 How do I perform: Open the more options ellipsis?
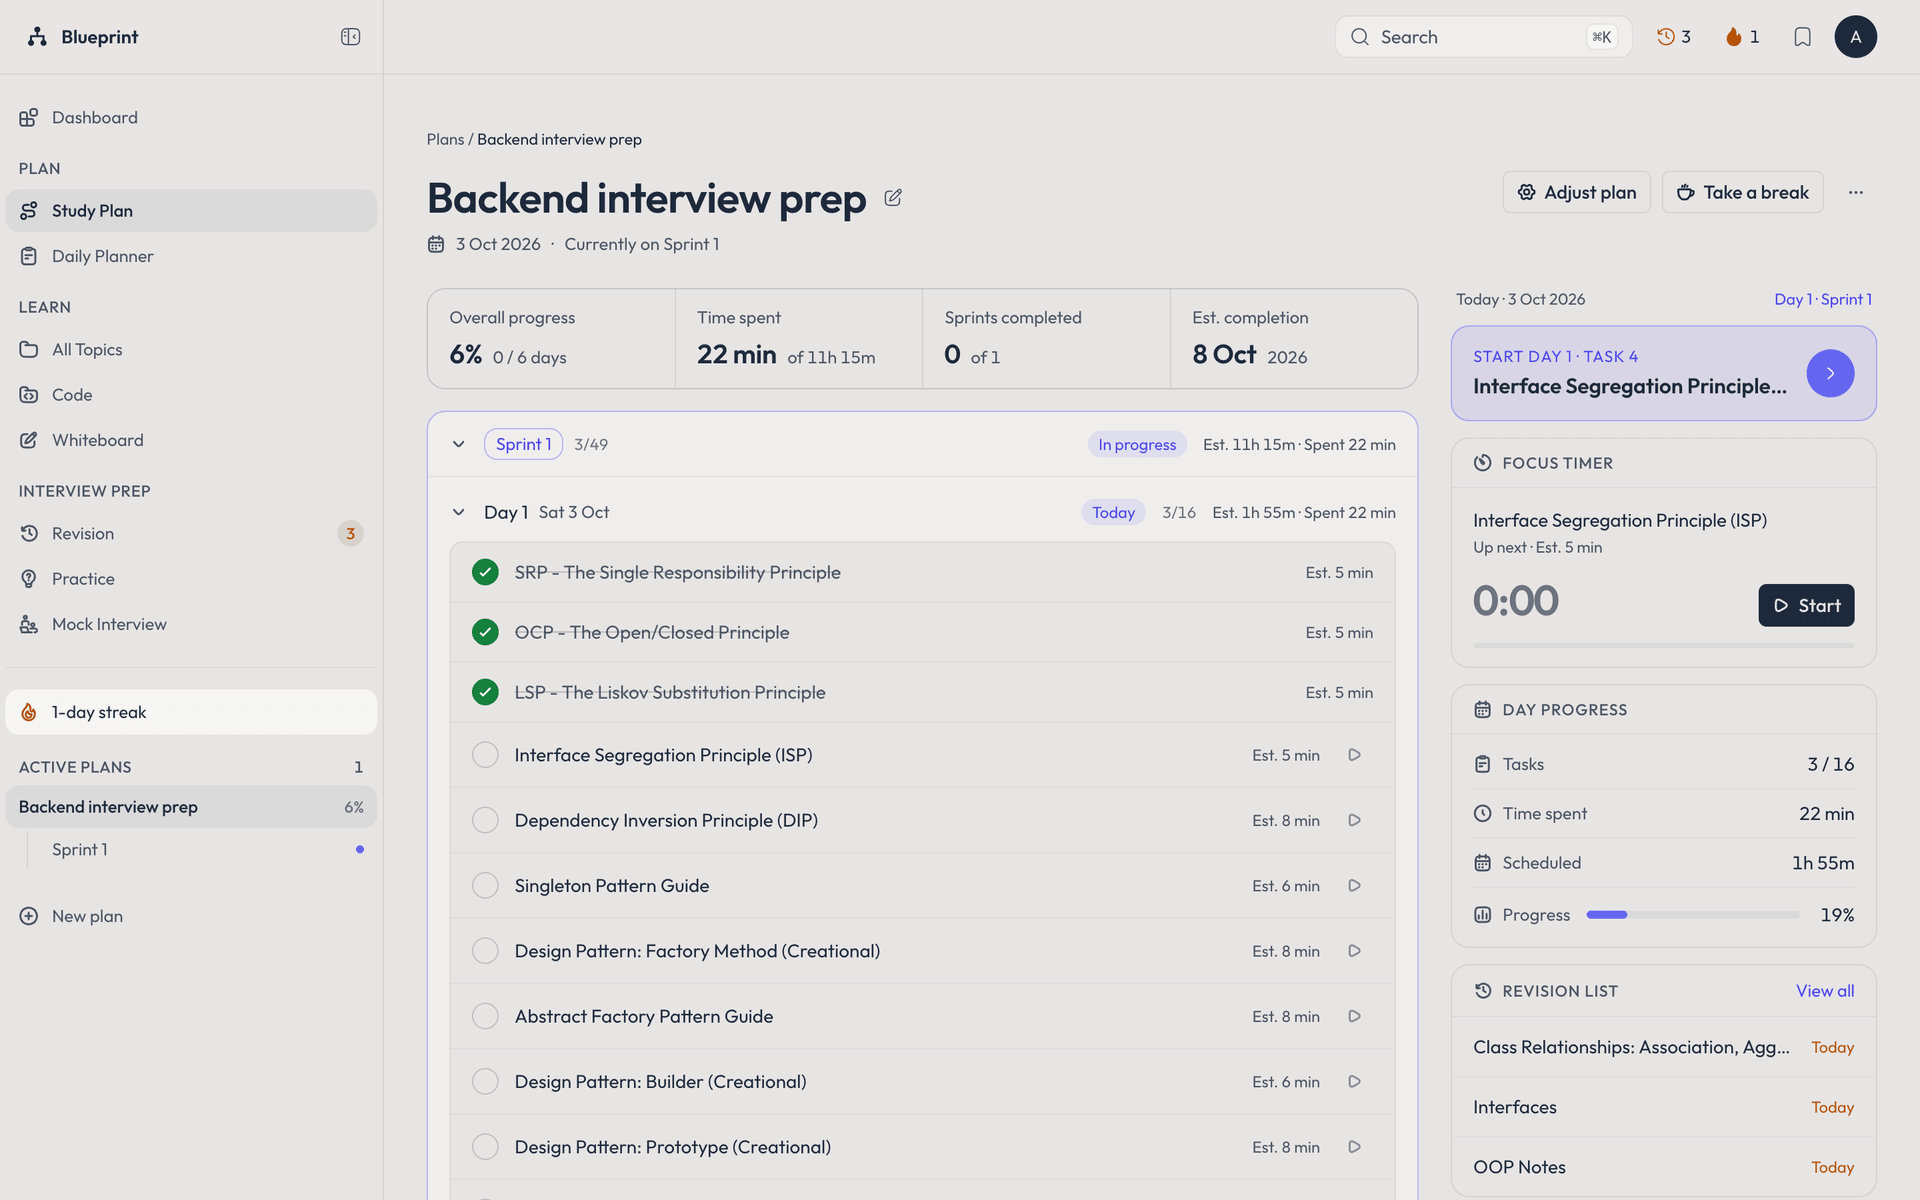click(1855, 192)
